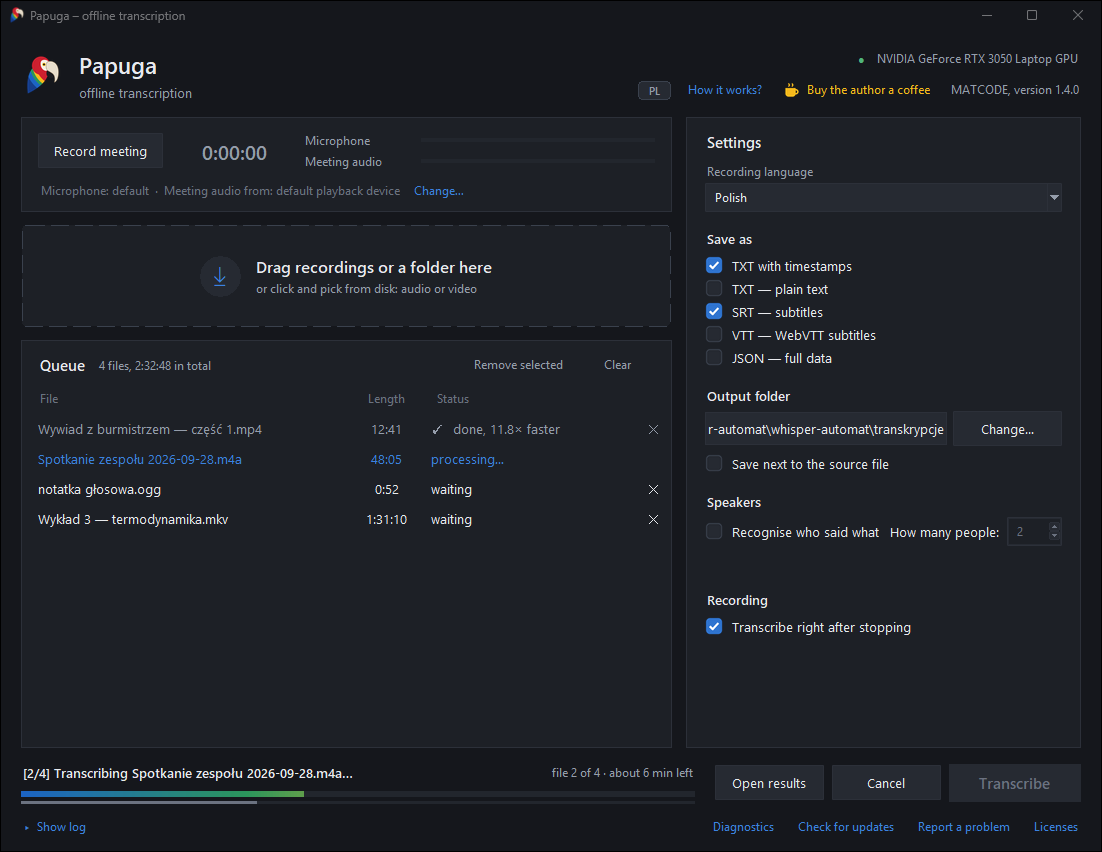Open the How it works link
This screenshot has width=1102, height=852.
click(x=725, y=90)
